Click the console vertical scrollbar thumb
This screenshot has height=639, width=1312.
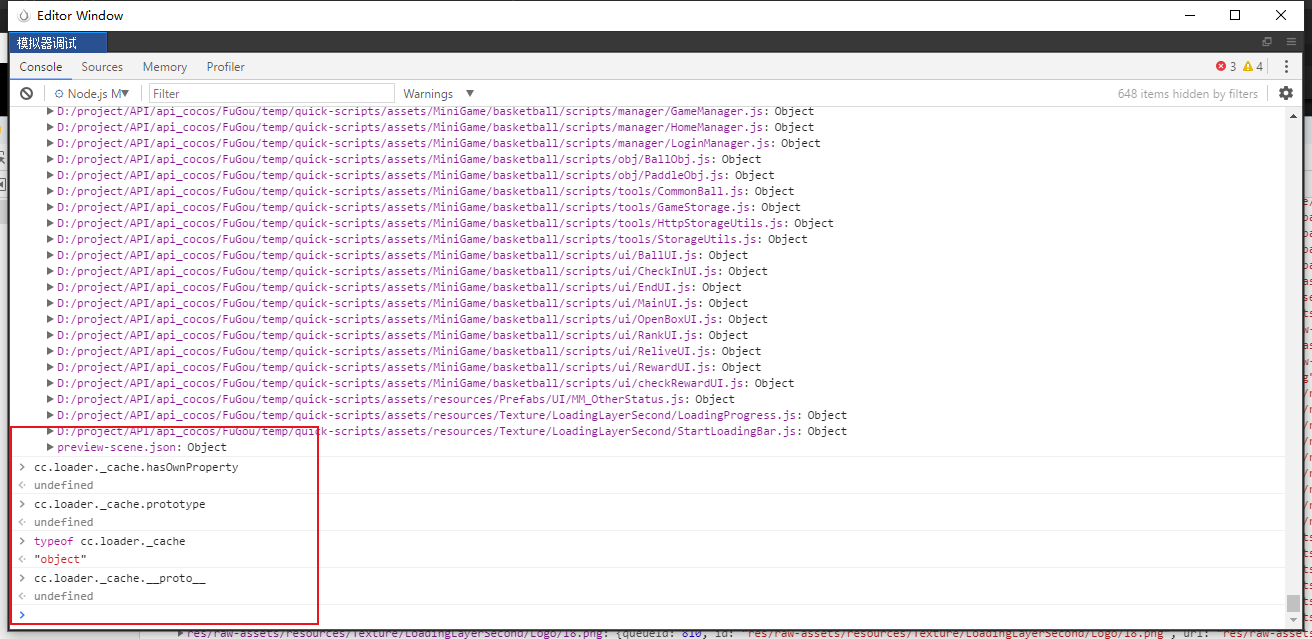pos(1293,603)
